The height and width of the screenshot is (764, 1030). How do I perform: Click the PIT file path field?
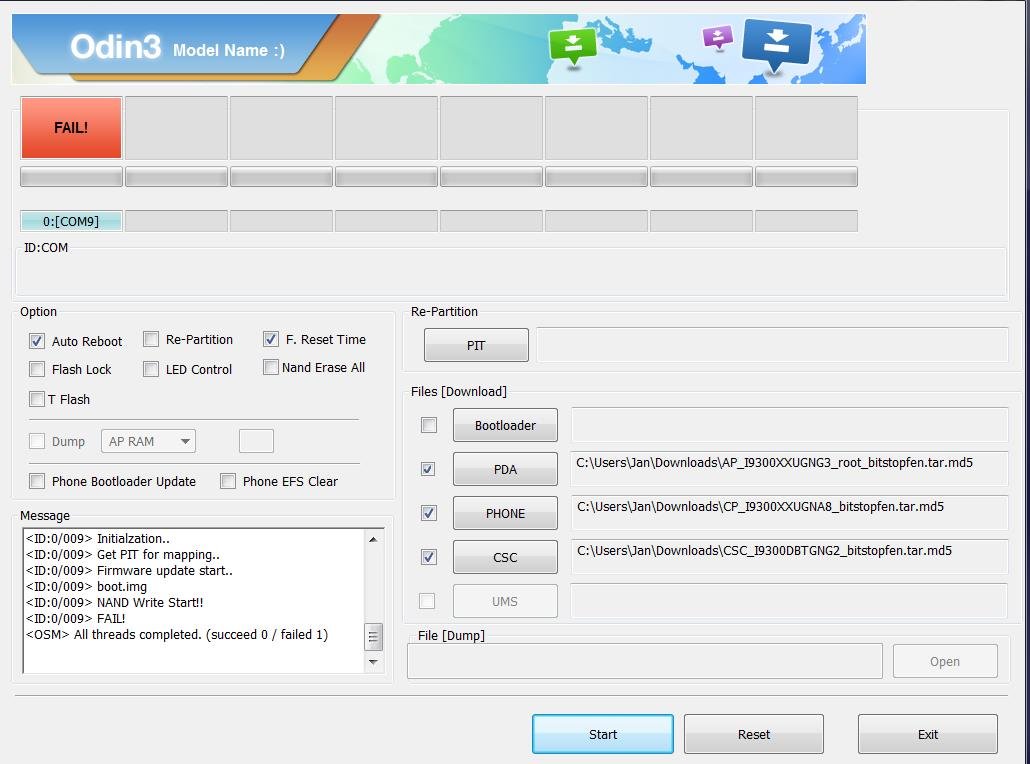(772, 344)
